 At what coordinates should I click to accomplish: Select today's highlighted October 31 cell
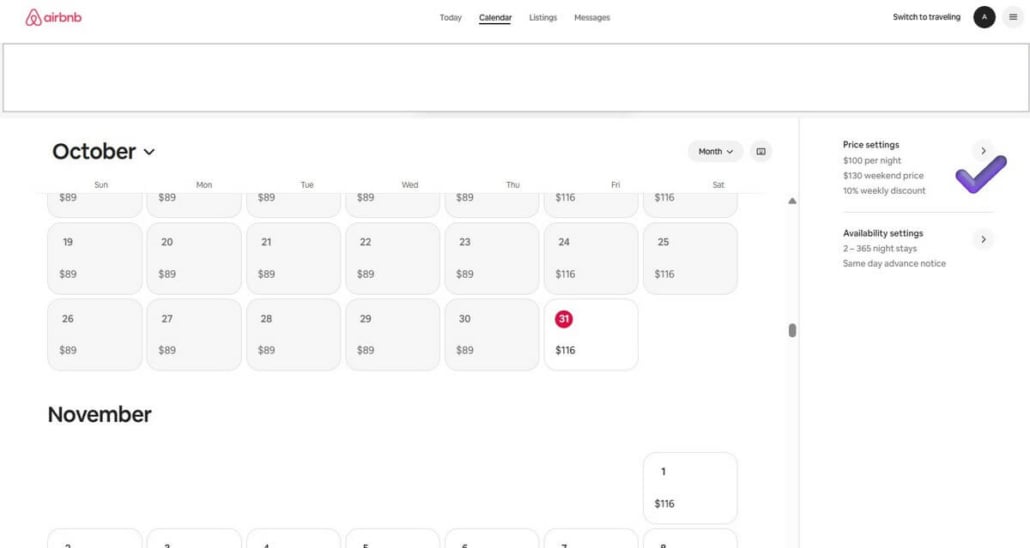(591, 335)
